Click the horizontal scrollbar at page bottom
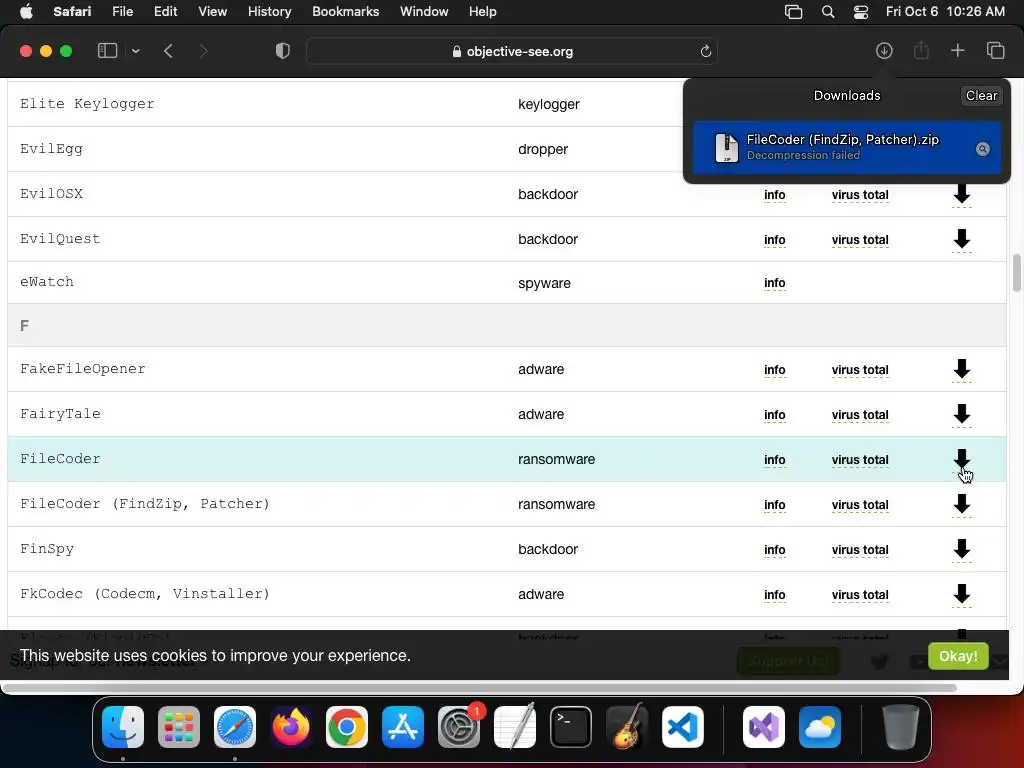Screen dimensions: 1024x768 point(481,688)
